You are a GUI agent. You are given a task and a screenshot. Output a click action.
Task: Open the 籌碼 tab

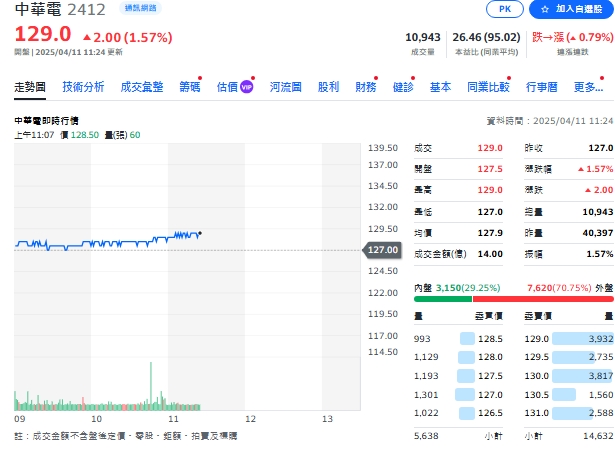190,87
